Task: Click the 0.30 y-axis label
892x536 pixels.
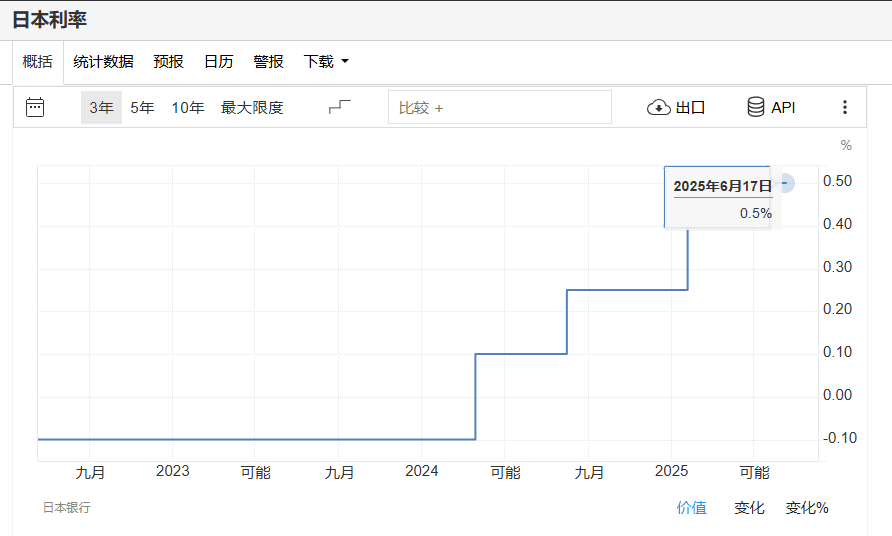Action: tap(837, 267)
